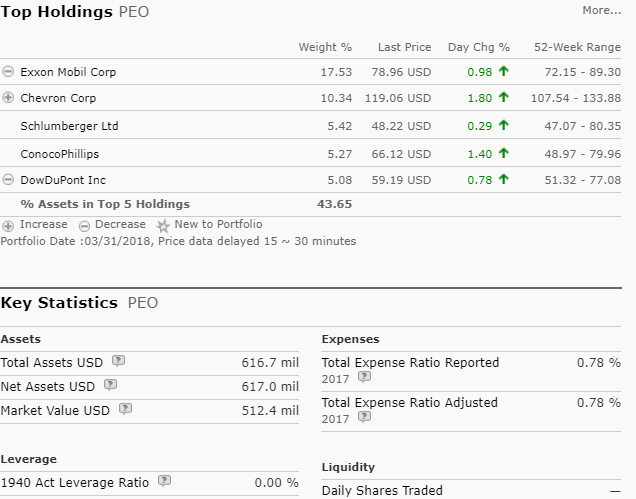Click the 52-Week Range column header

578,47
